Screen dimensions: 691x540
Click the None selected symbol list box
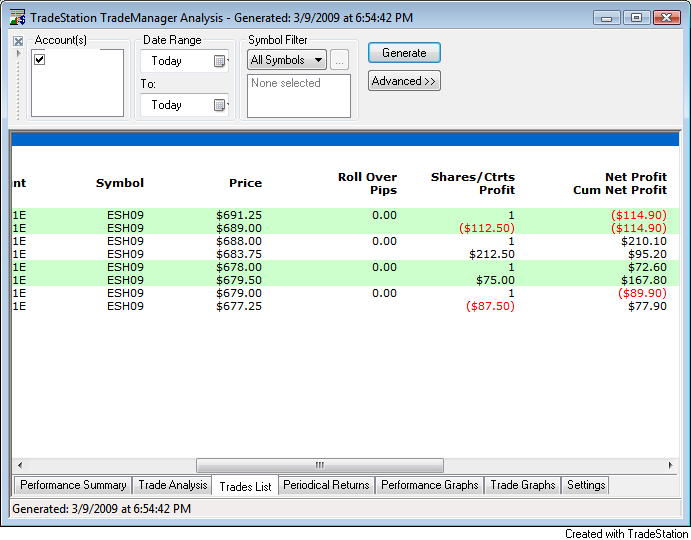[x=299, y=96]
